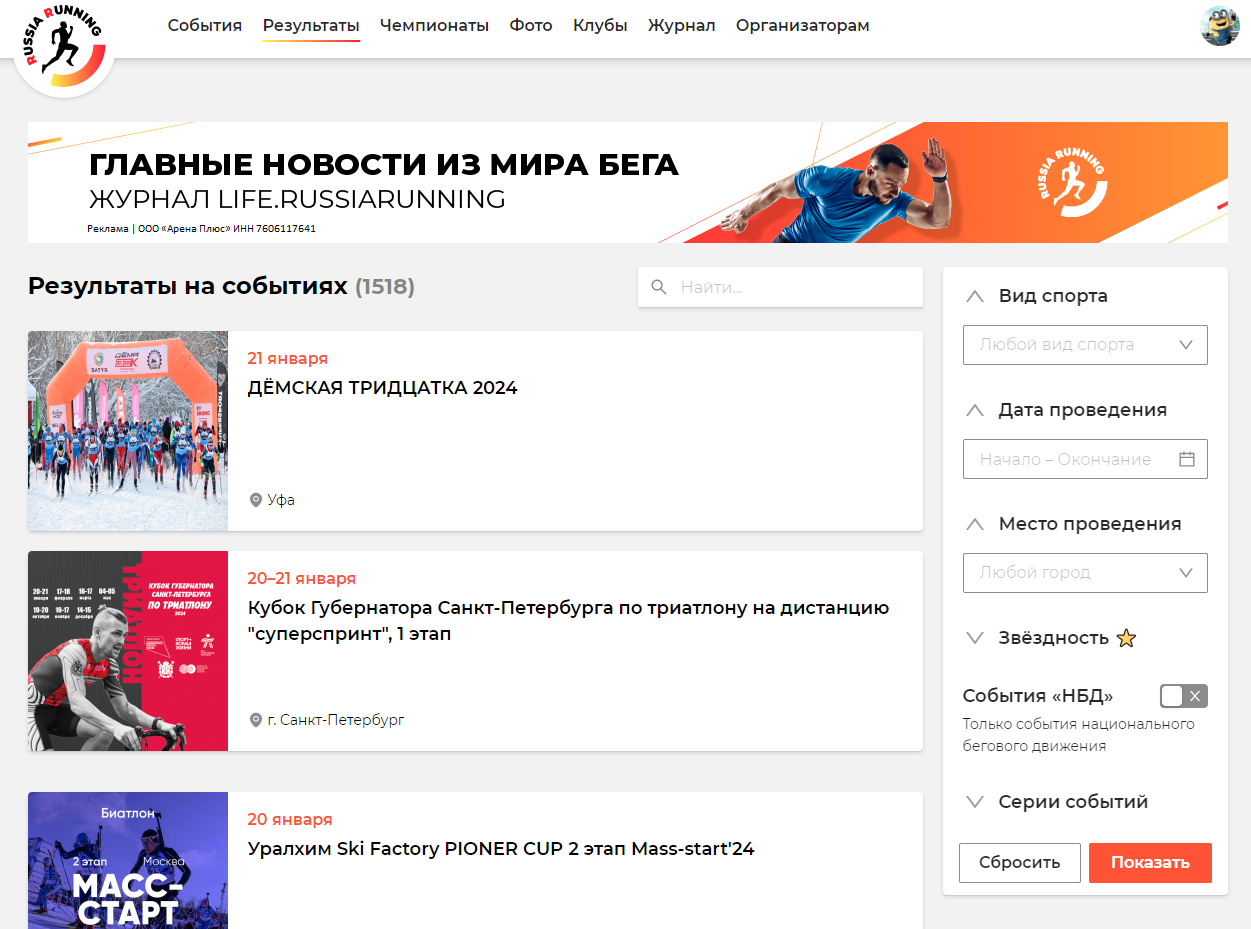Open ДЁМСКАЯ ТРИДЦАТКА 2024 event thumbnail
1251x929 pixels.
(x=128, y=431)
